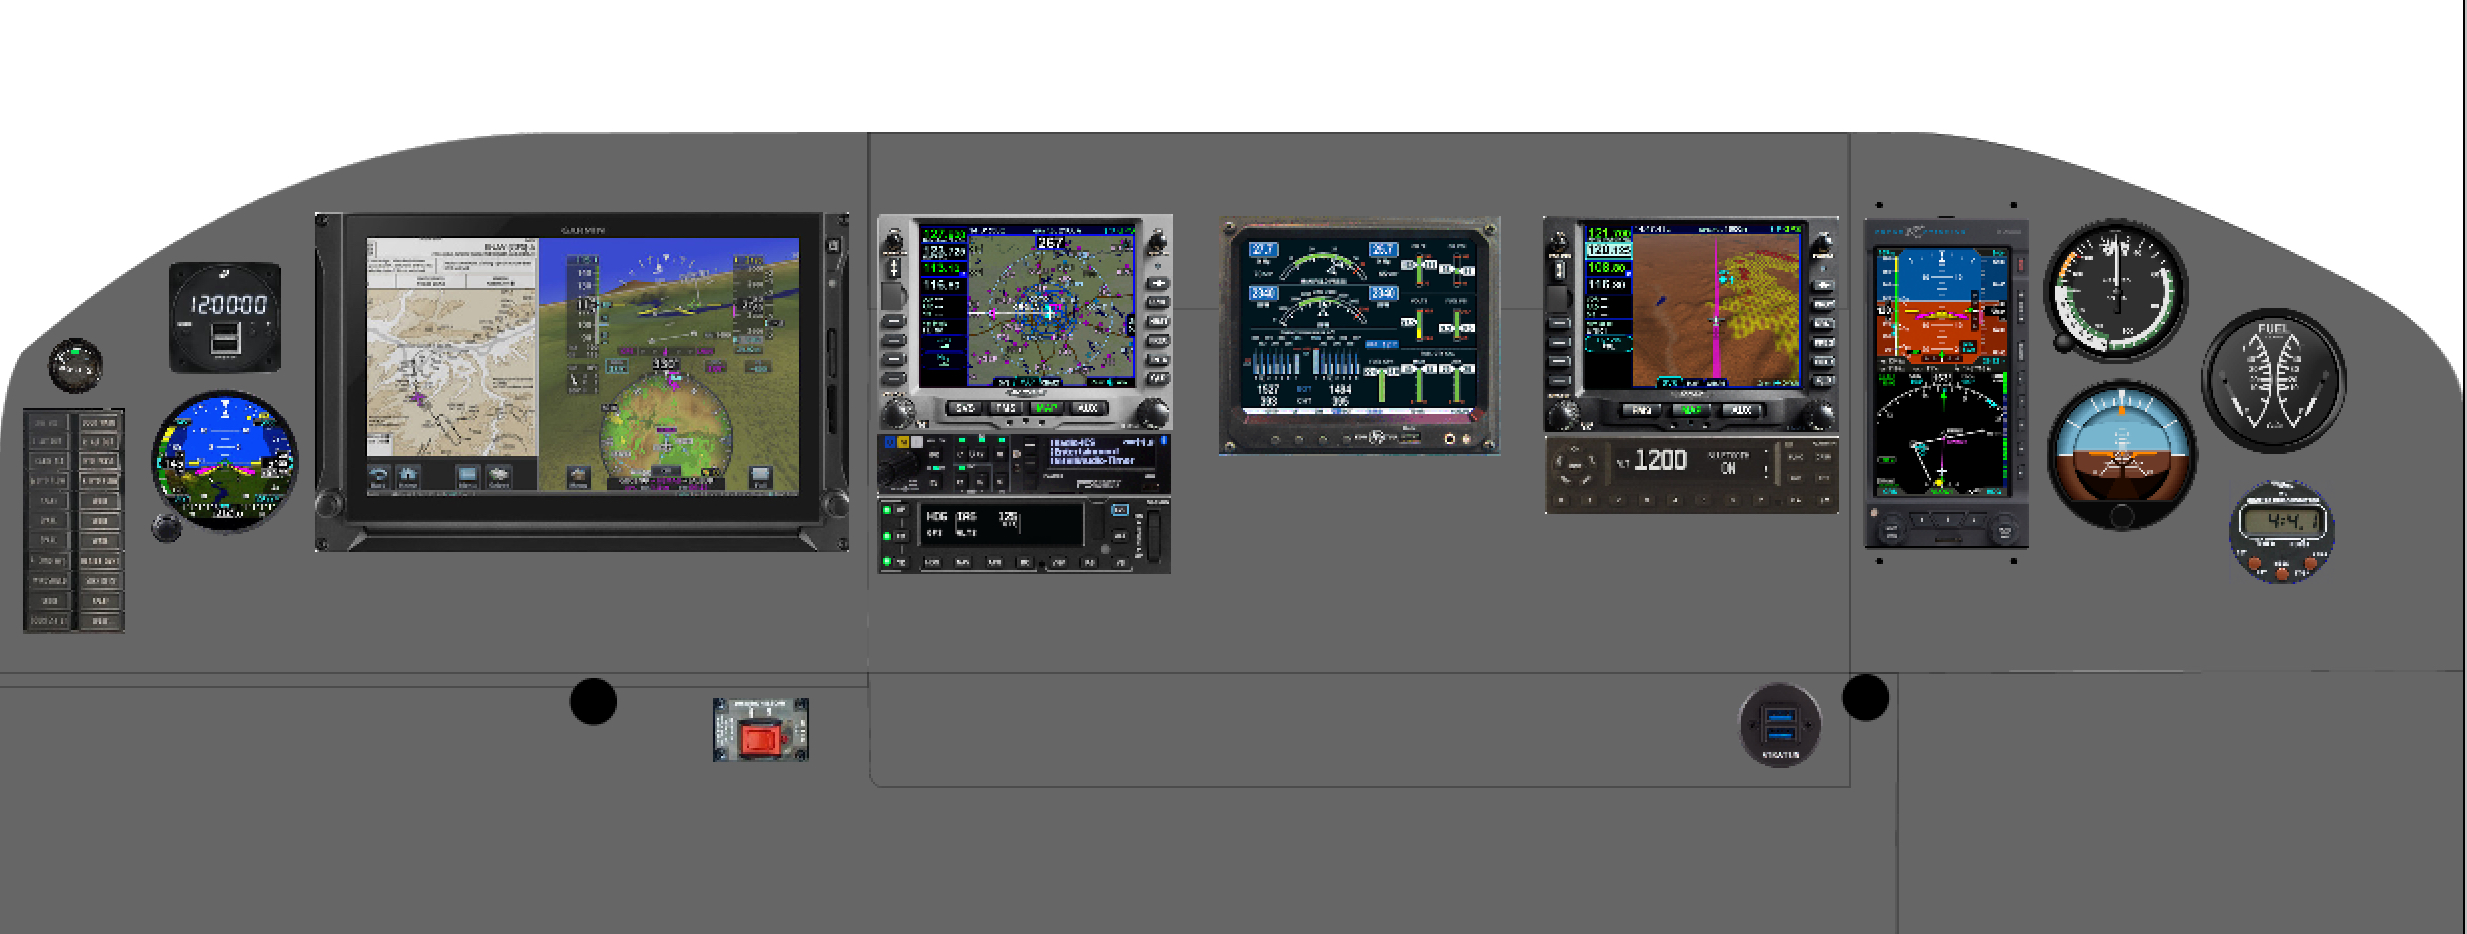This screenshot has height=934, width=2467.
Task: Select the analog airspeed indicator gauge
Action: [x=2116, y=291]
